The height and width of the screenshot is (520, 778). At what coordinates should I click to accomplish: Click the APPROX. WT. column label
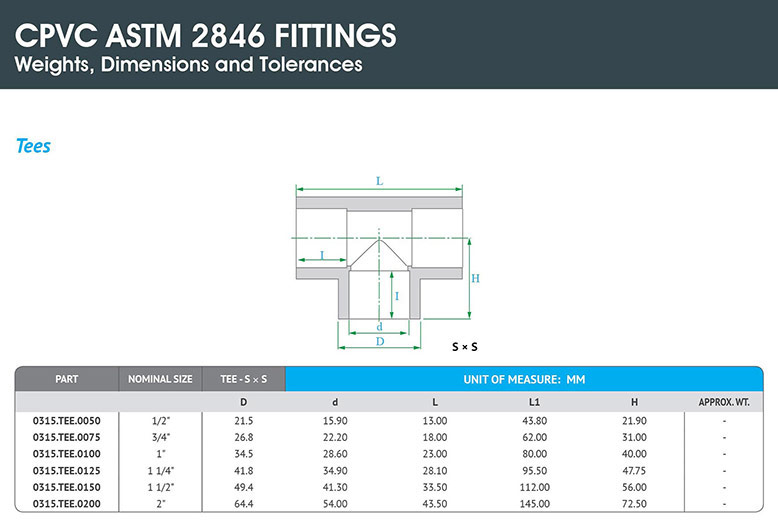click(723, 403)
